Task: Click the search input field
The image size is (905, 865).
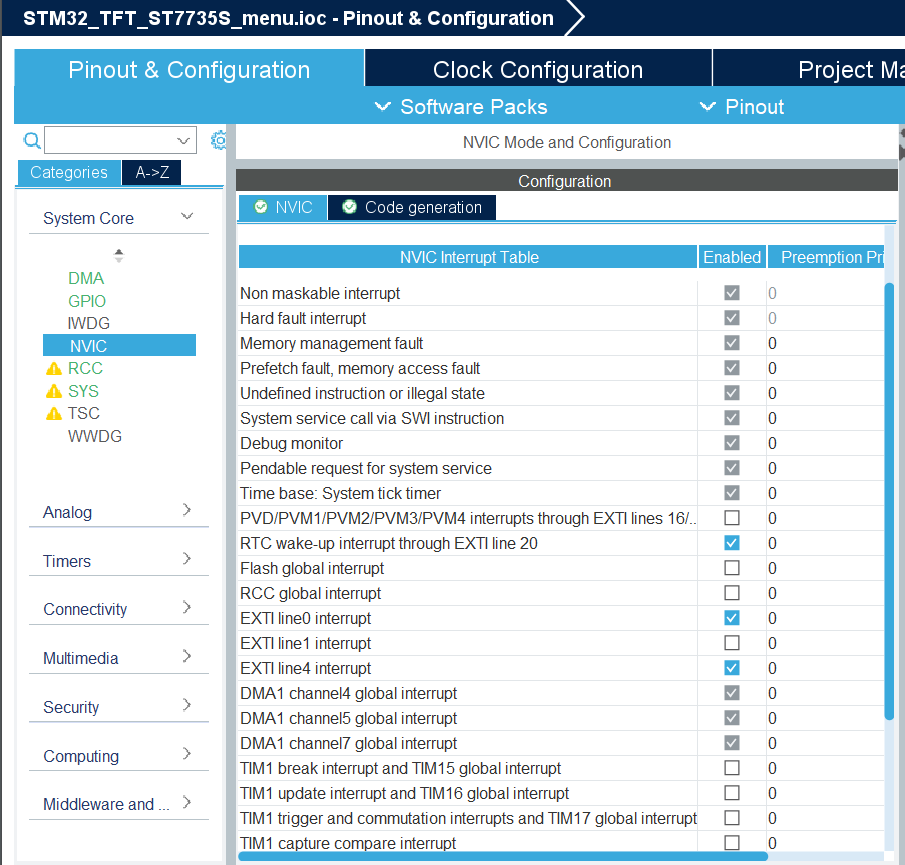Action: click(x=121, y=140)
